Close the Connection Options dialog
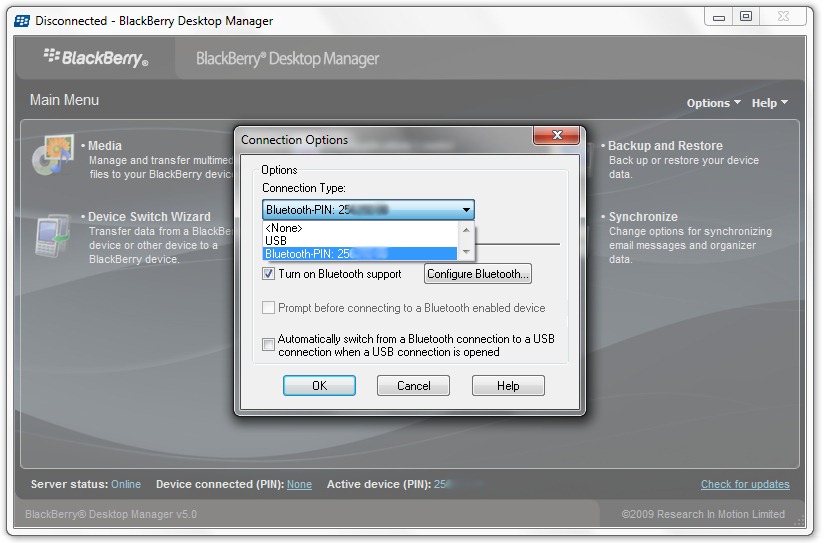 tap(557, 137)
